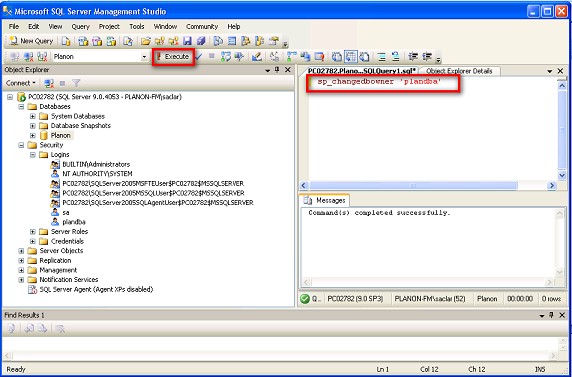Toggle the Object Explorer auto-hide pin
The image size is (572, 377).
pos(277,70)
